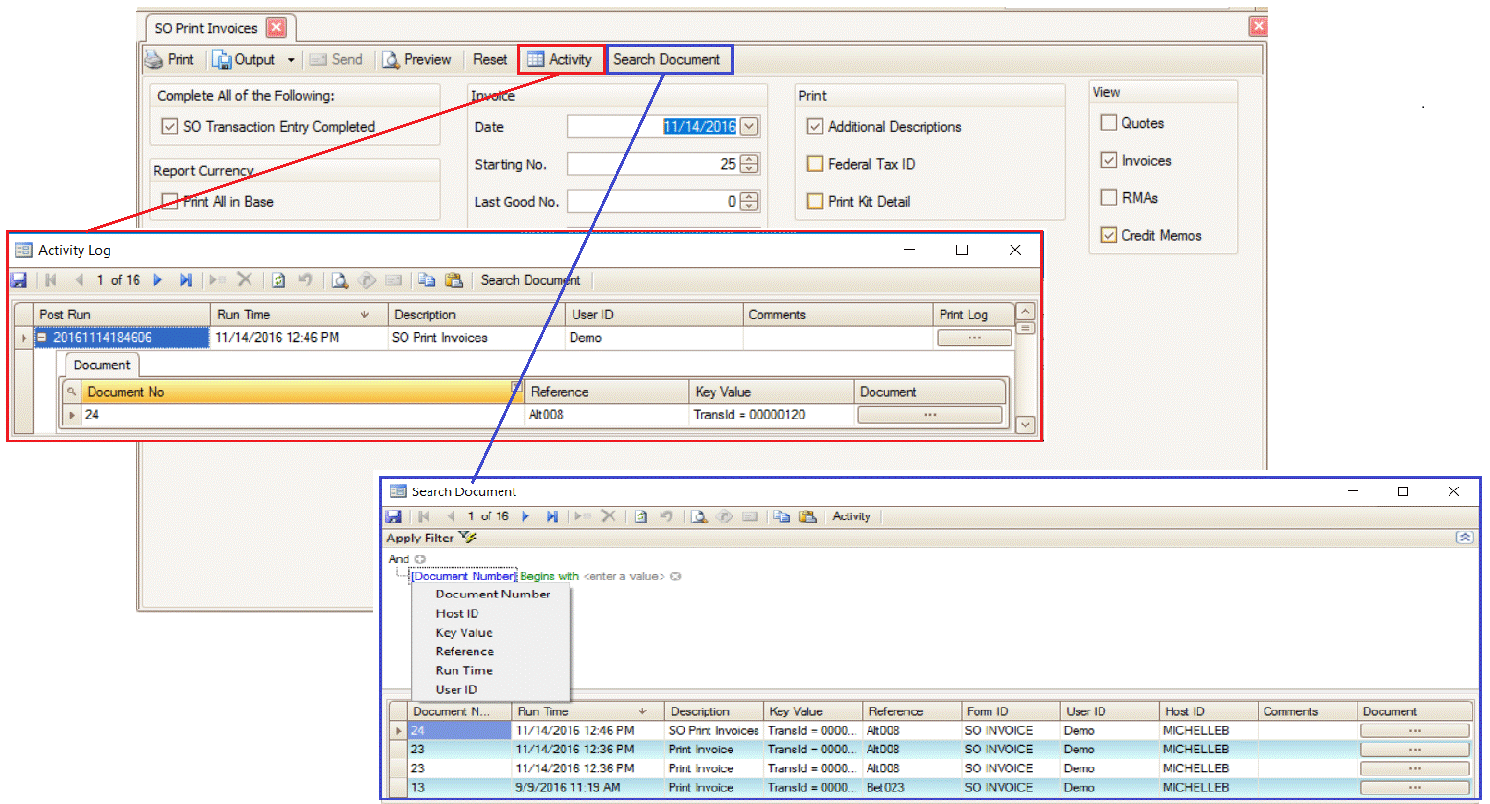Click the Apply Filter funnel icon
Image resolution: width=1490 pixels, height=804 pixels.
tap(467, 538)
